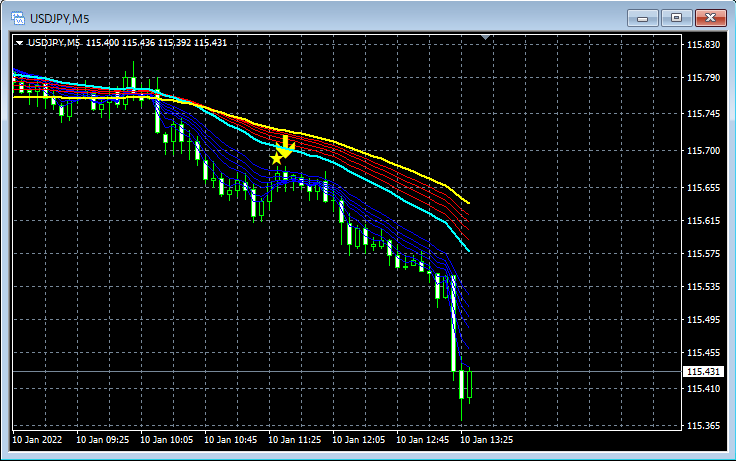Click the 115.830 price scale label
This screenshot has height=461, width=736.
[x=703, y=45]
